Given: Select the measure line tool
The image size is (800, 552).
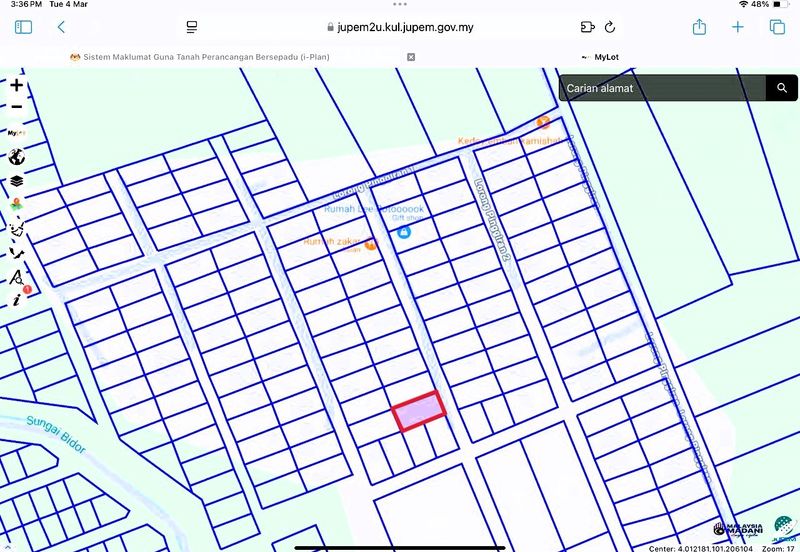Looking at the screenshot, I should click(16, 253).
